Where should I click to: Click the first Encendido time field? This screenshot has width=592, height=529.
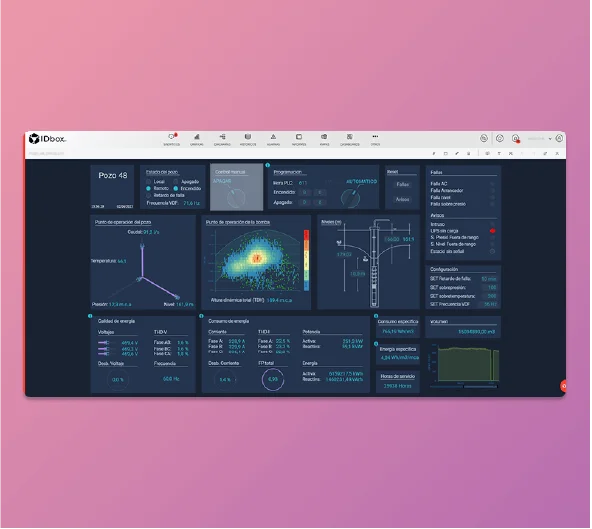coord(304,193)
